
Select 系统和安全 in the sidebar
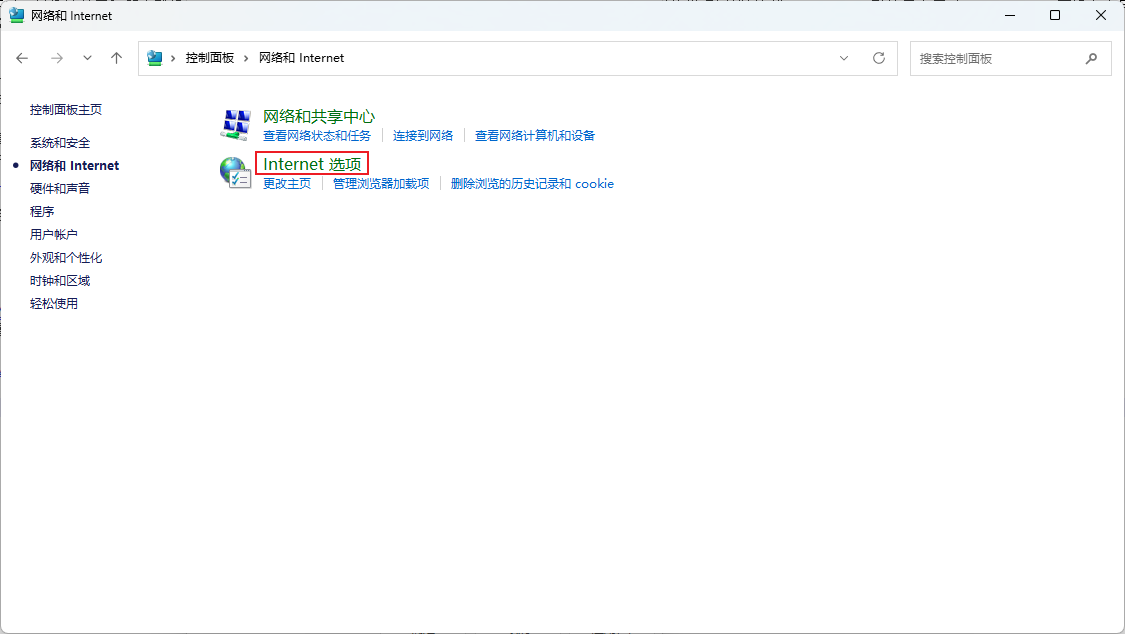coord(62,142)
